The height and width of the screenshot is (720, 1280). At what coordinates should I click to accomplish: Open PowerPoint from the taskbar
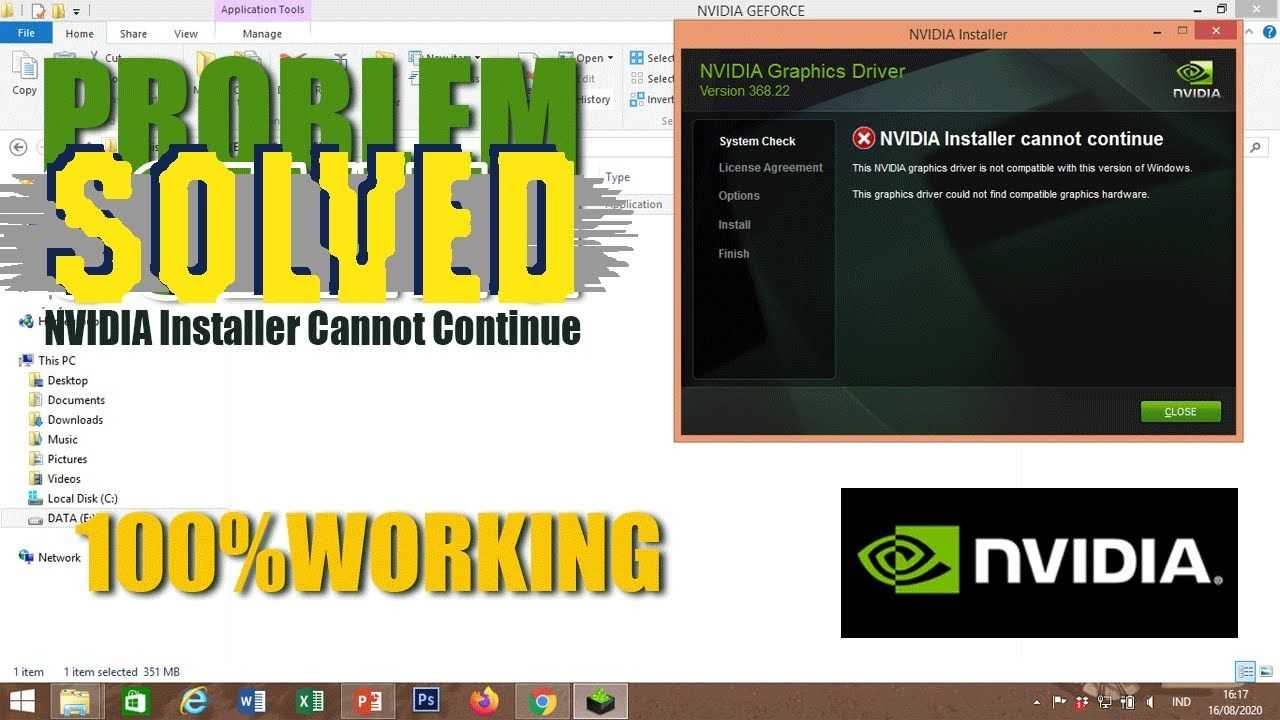[x=368, y=702]
